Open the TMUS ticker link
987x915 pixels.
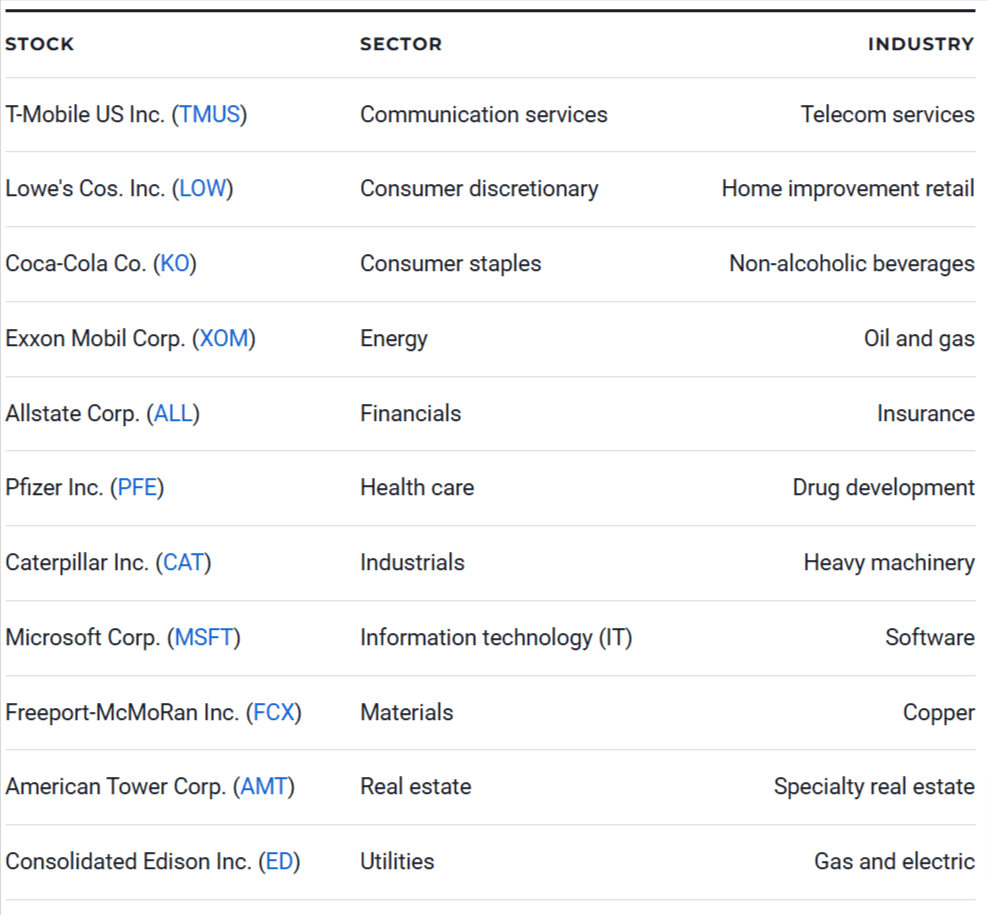point(210,114)
